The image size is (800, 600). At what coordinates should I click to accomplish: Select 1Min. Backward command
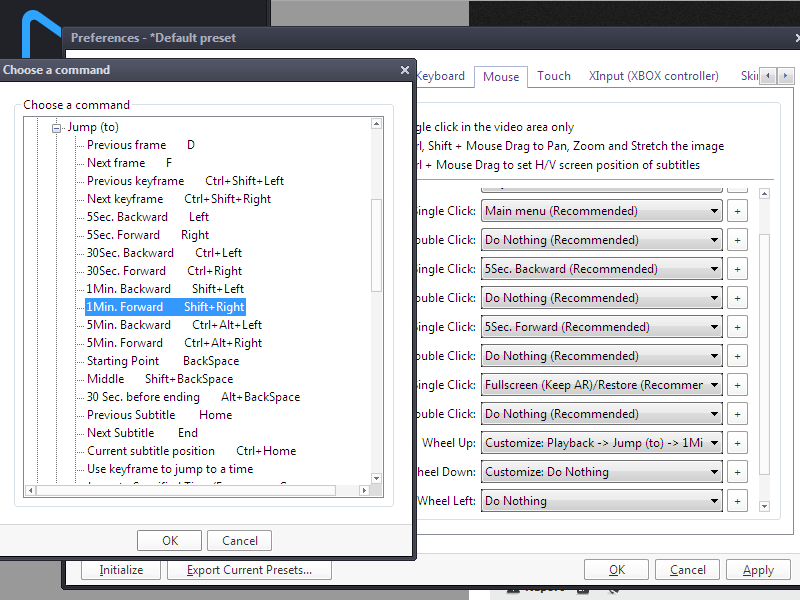point(165,289)
